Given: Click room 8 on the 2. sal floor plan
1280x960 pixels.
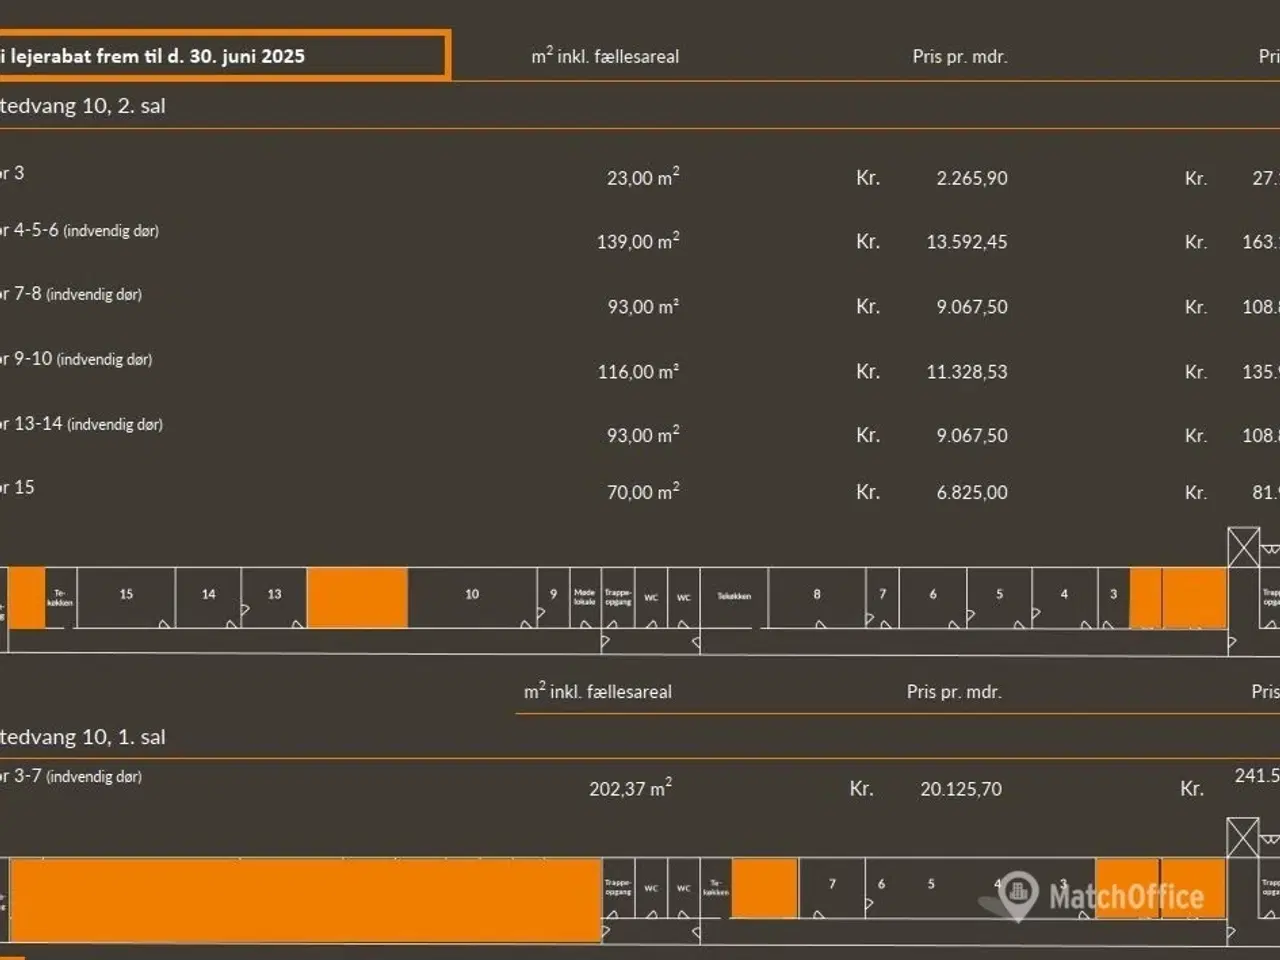Looking at the screenshot, I should [817, 597].
